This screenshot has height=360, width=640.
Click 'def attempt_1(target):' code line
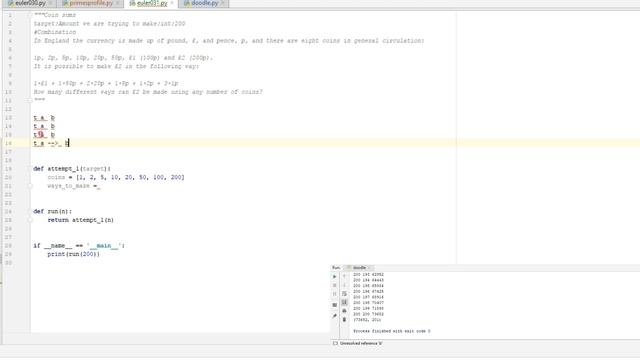coord(72,169)
